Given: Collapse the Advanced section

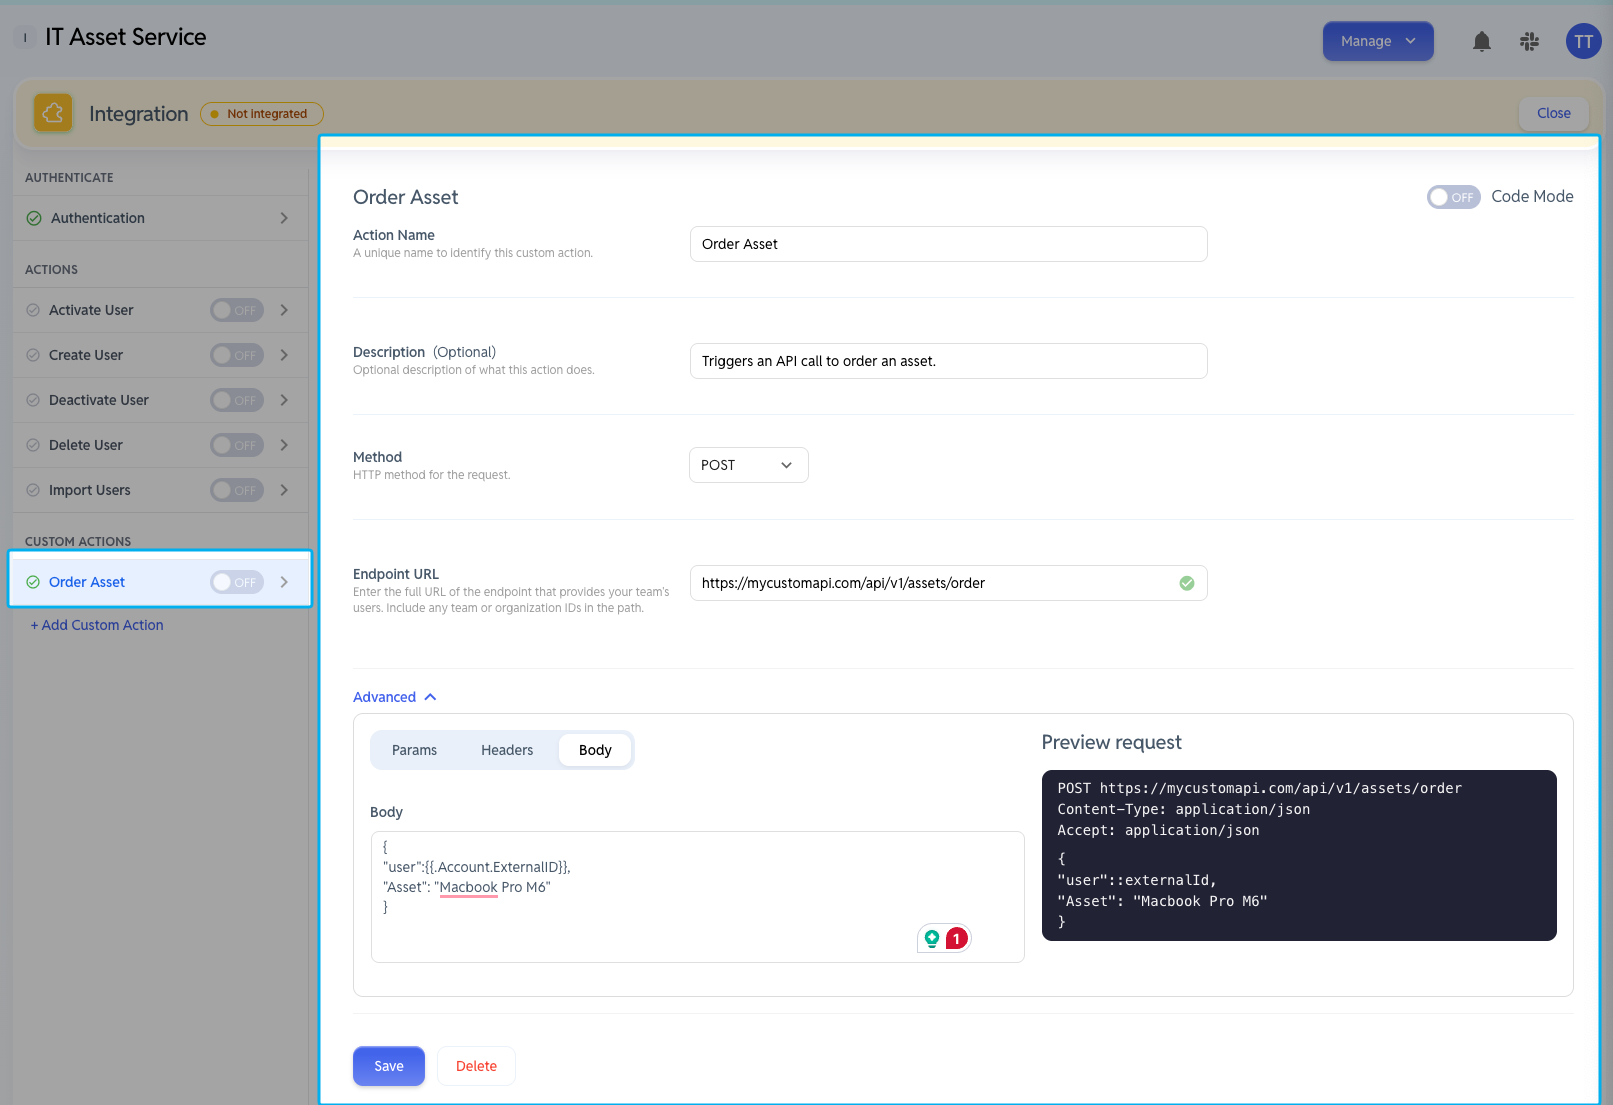Looking at the screenshot, I should tap(395, 697).
